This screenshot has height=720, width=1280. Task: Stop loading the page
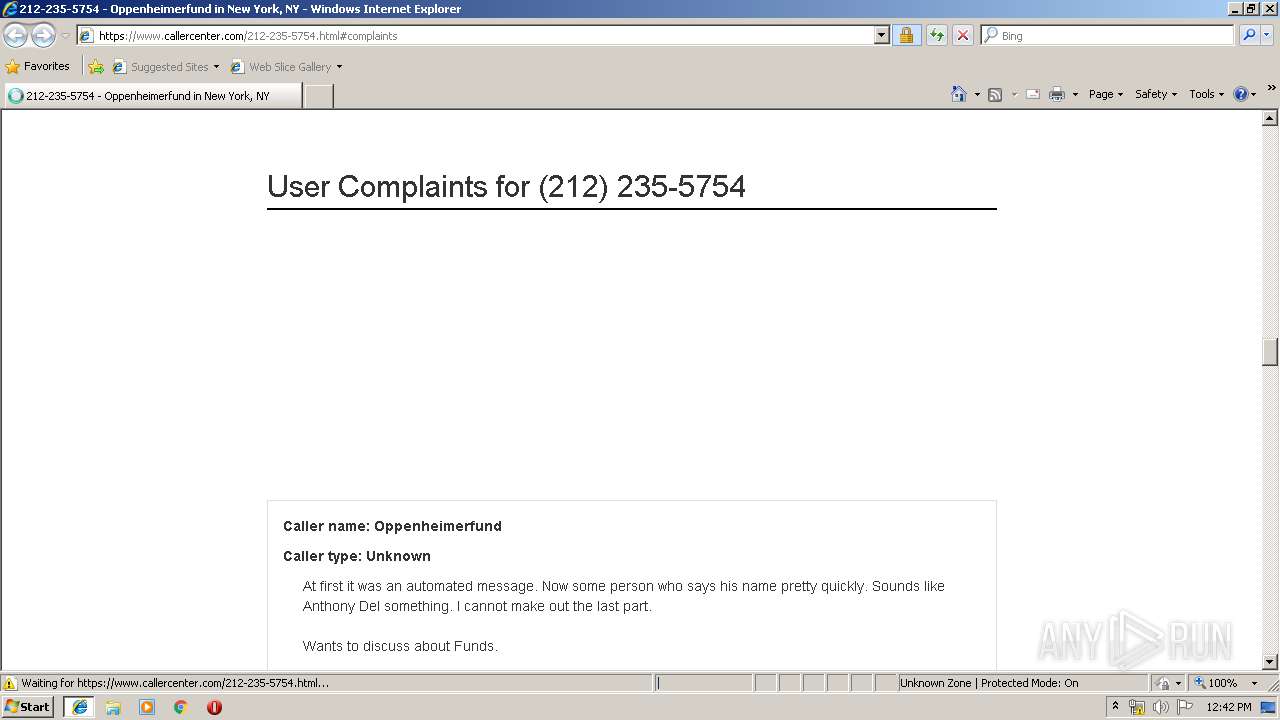point(962,36)
